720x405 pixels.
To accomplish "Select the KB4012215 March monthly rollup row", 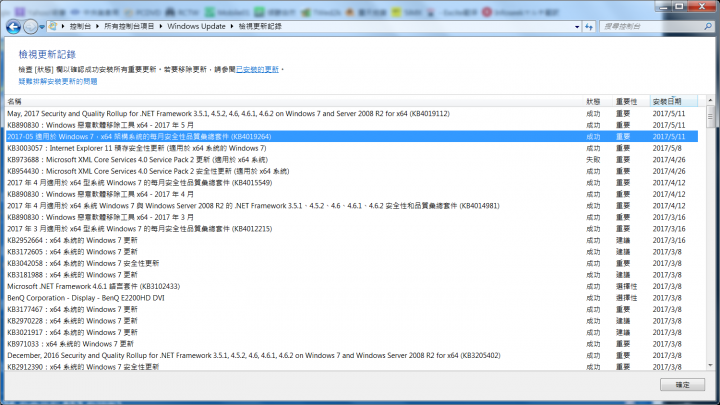I will pos(352,229).
